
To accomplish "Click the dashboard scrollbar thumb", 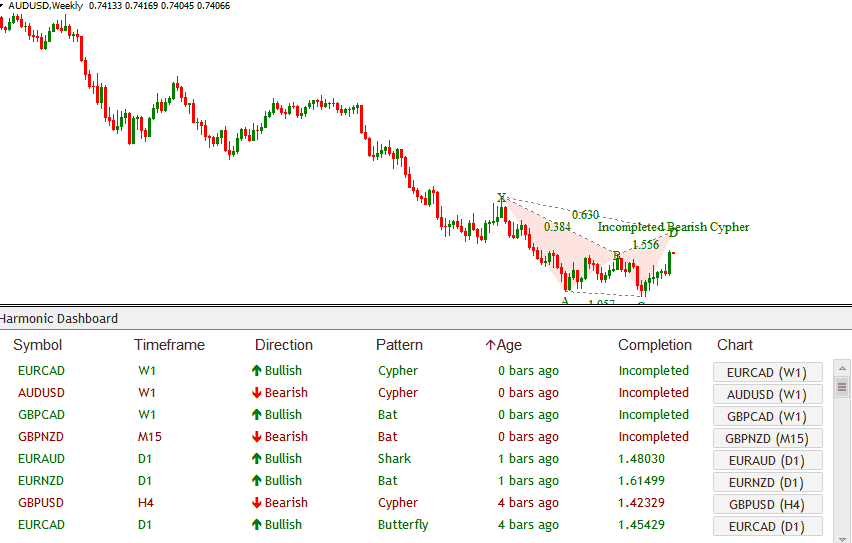I will coord(841,387).
